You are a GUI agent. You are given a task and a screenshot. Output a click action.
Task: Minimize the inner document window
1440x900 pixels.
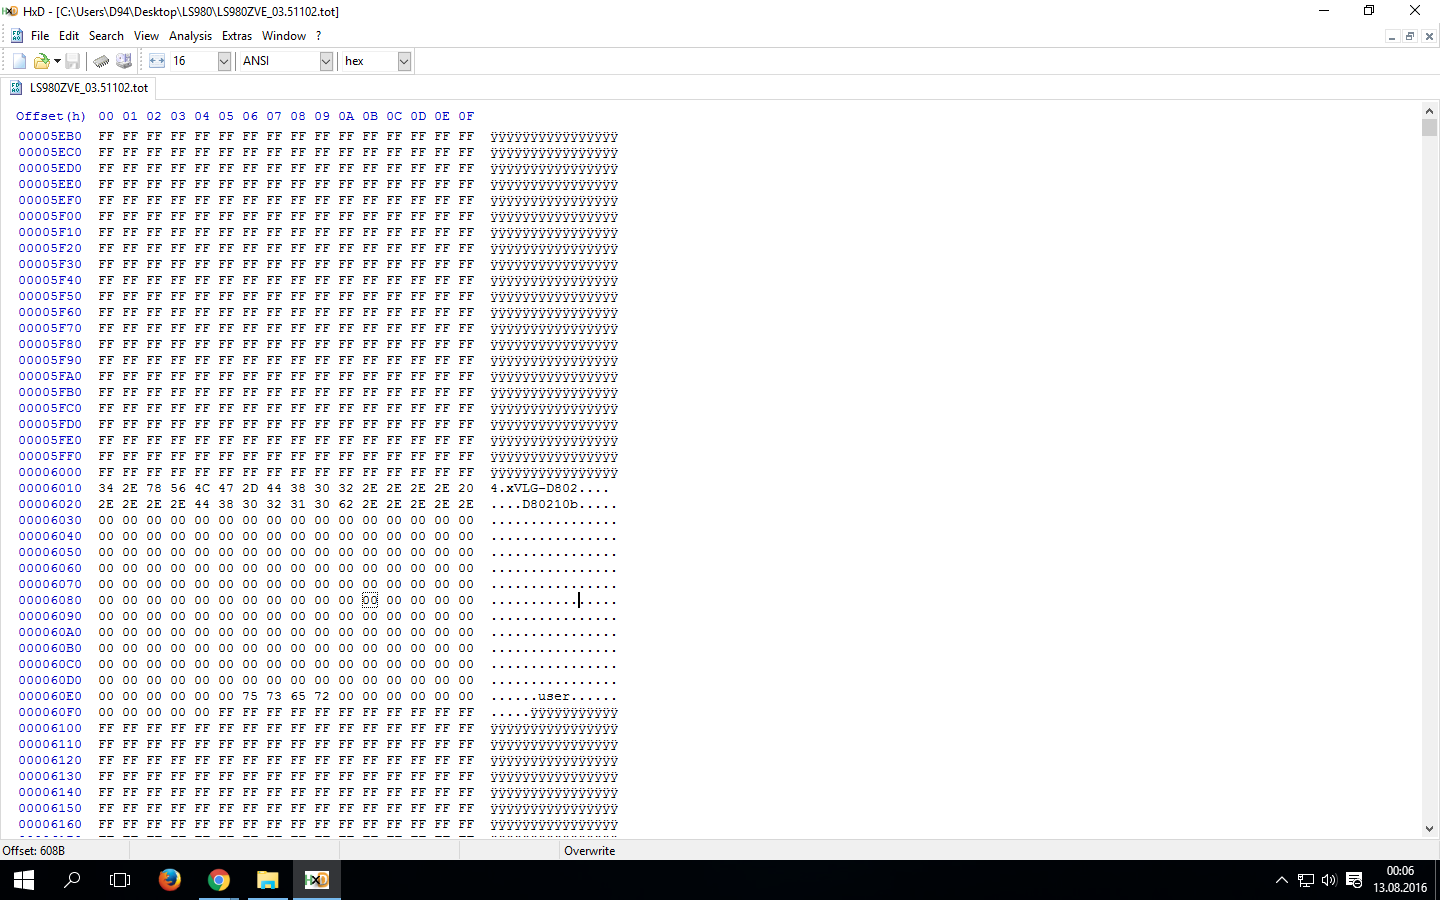tap(1391, 36)
